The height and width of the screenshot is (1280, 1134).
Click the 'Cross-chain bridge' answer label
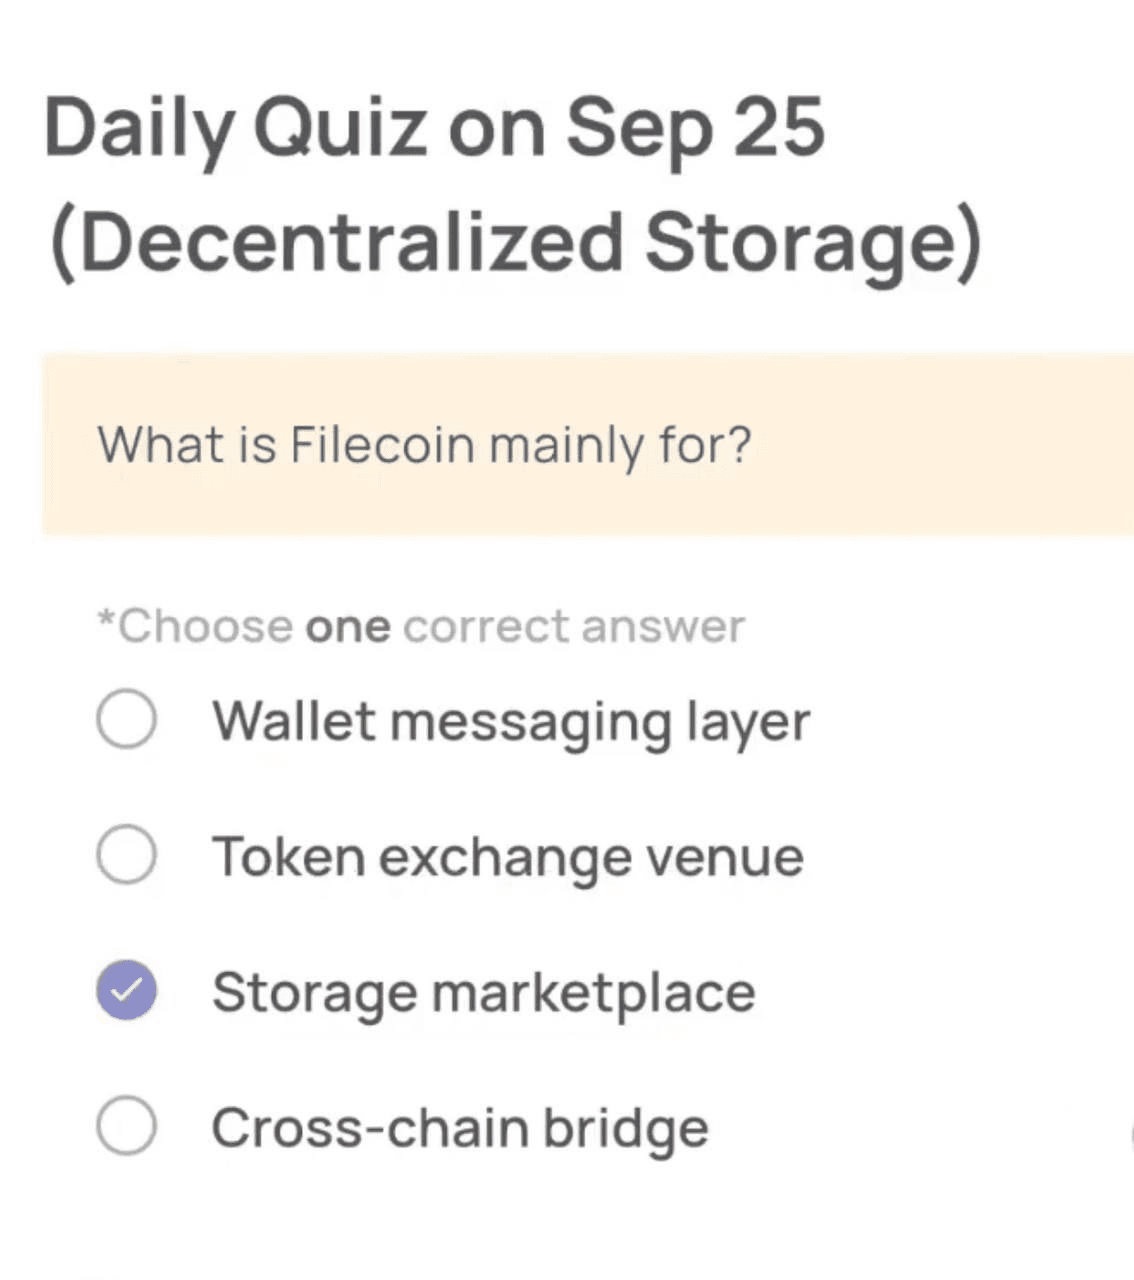460,1128
